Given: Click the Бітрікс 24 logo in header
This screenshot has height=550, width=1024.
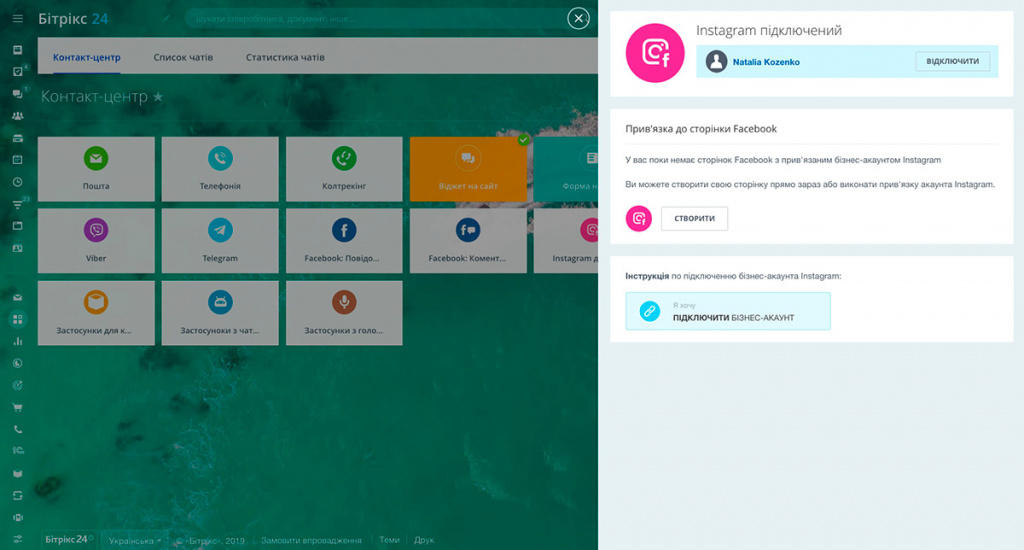Looking at the screenshot, I should [73, 19].
